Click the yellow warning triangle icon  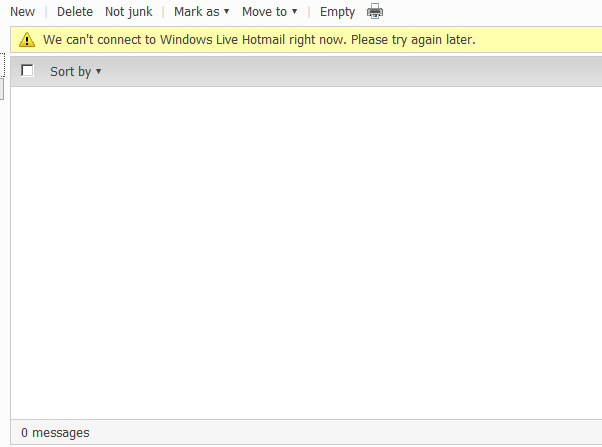pos(26,40)
